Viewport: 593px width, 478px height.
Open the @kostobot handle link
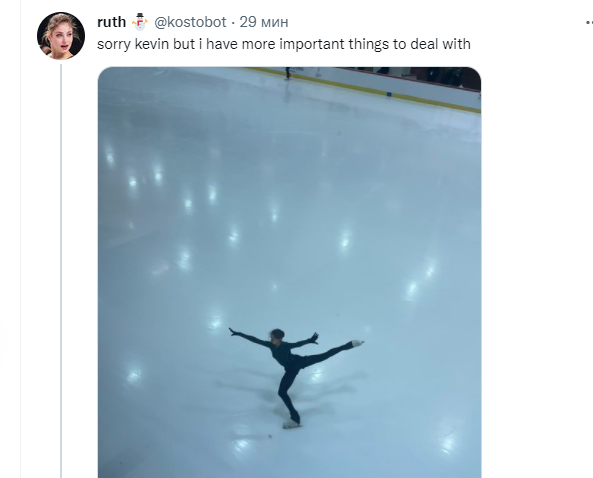(190, 22)
